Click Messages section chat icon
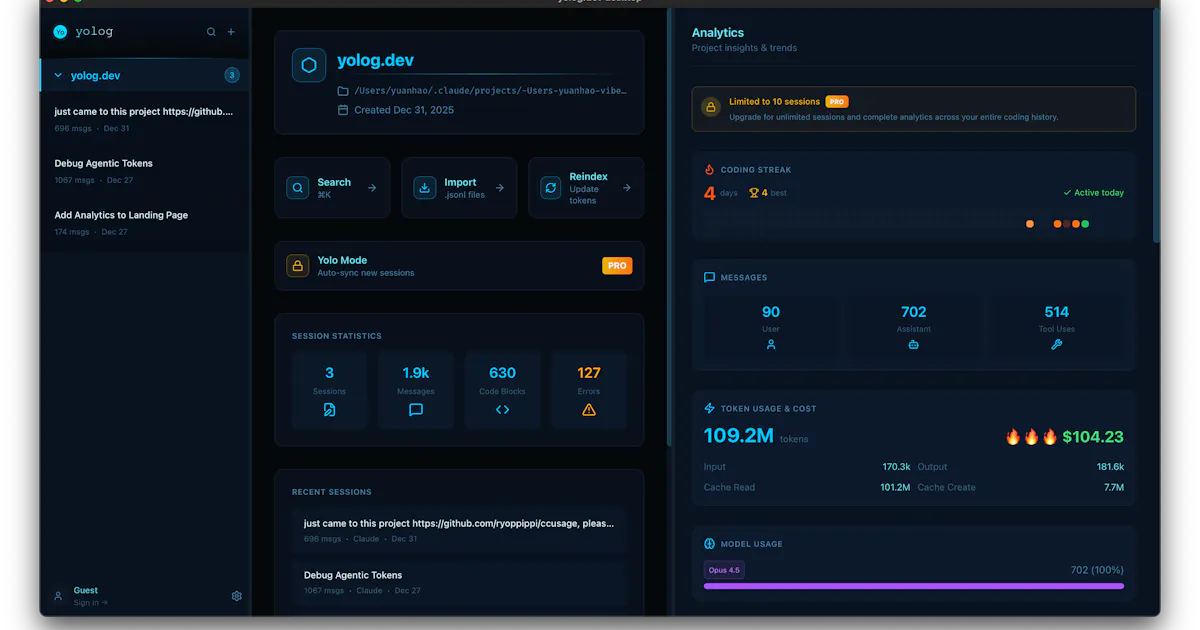The height and width of the screenshot is (630, 1200). (x=710, y=278)
